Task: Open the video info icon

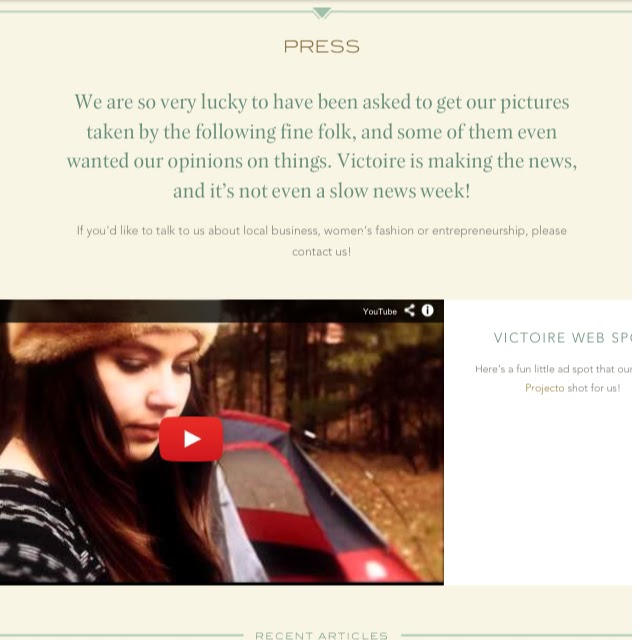Action: (x=427, y=311)
